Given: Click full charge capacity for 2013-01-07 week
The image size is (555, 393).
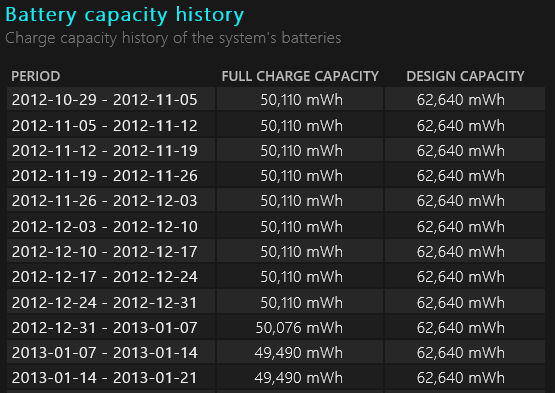Looking at the screenshot, I should pos(299,353).
